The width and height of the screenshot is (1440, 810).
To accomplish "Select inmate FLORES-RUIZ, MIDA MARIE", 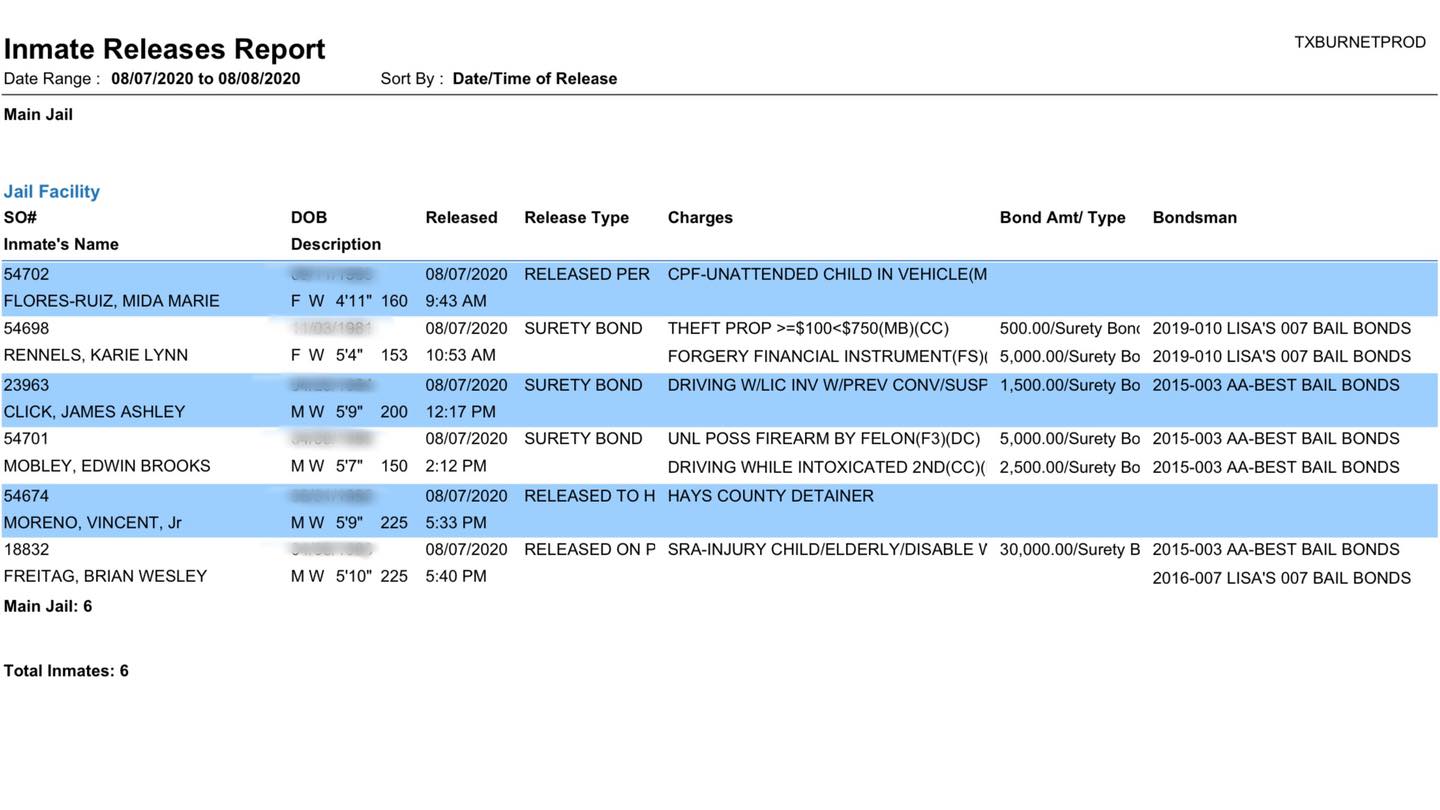I will (112, 302).
